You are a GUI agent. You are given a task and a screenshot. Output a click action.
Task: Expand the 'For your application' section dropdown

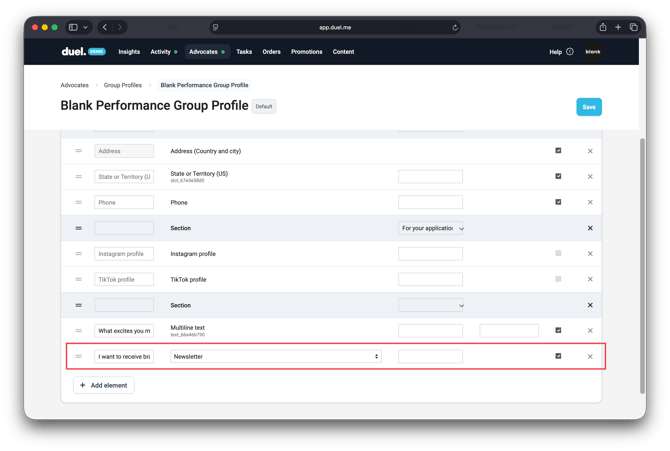click(431, 228)
